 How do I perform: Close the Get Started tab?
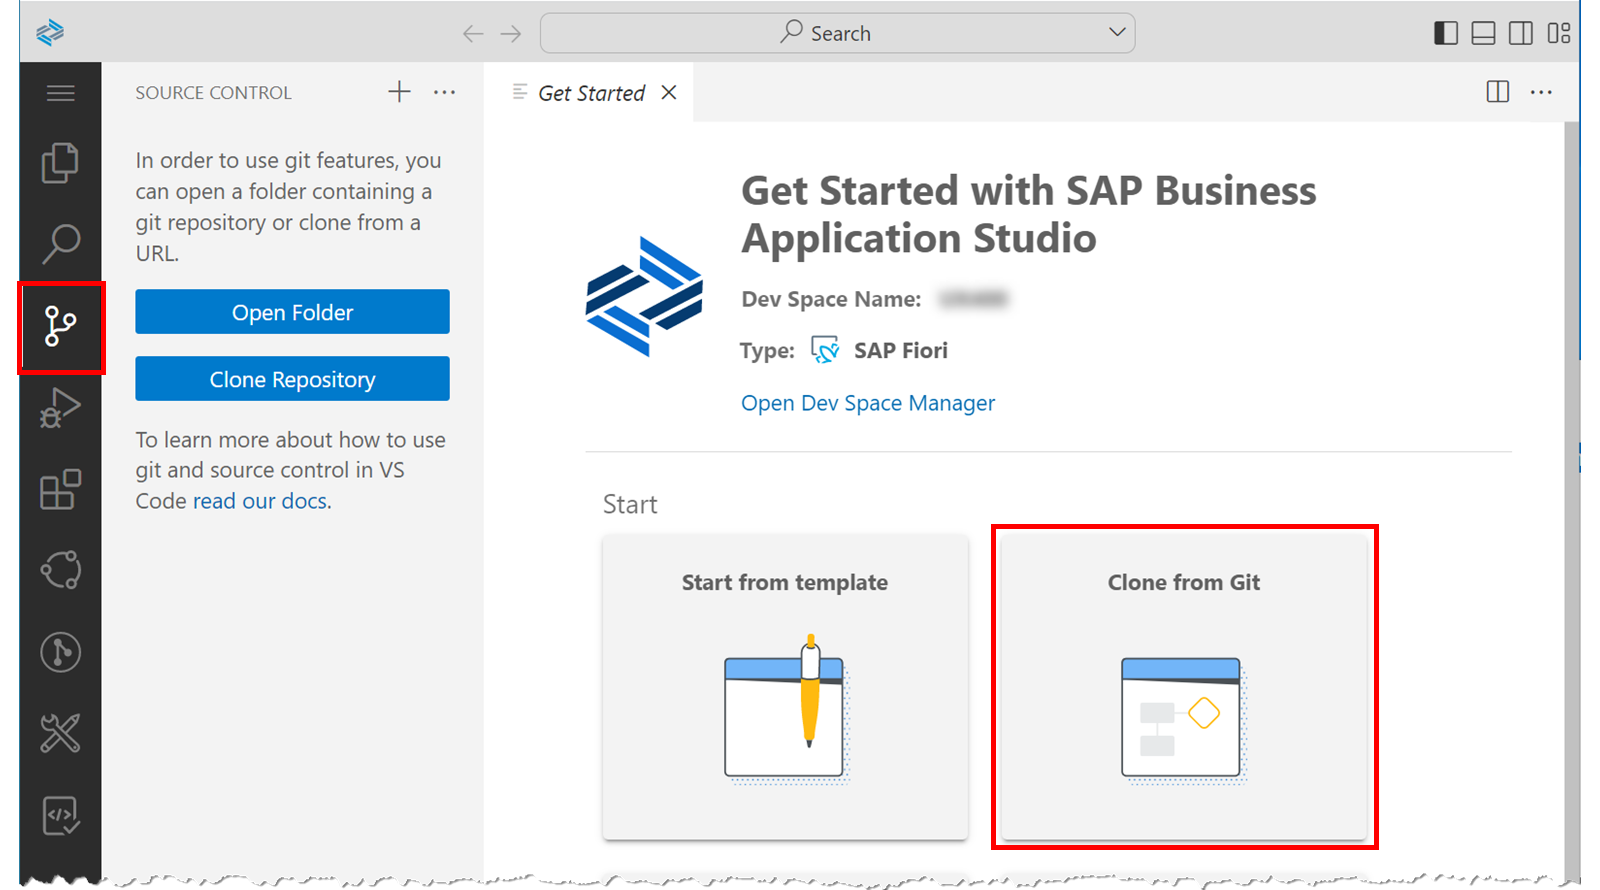[x=669, y=92]
